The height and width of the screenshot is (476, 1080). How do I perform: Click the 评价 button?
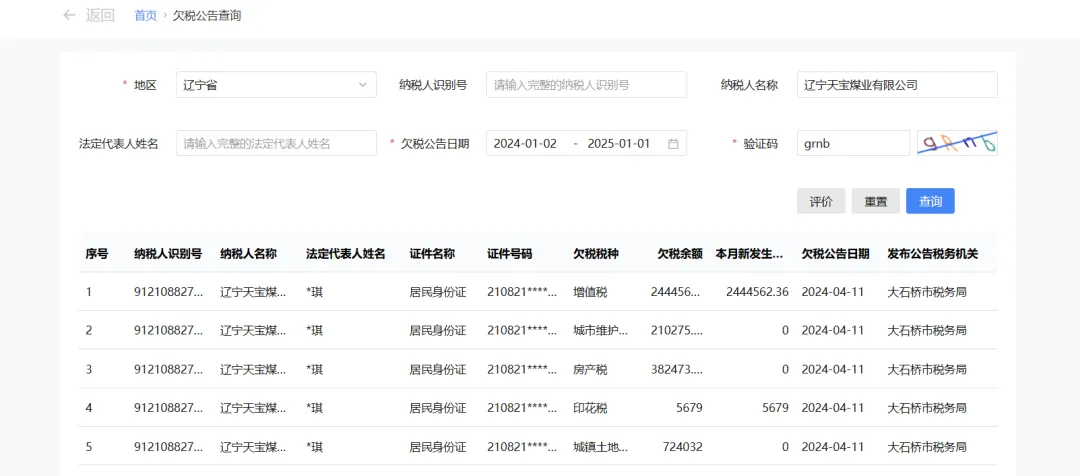click(x=821, y=201)
